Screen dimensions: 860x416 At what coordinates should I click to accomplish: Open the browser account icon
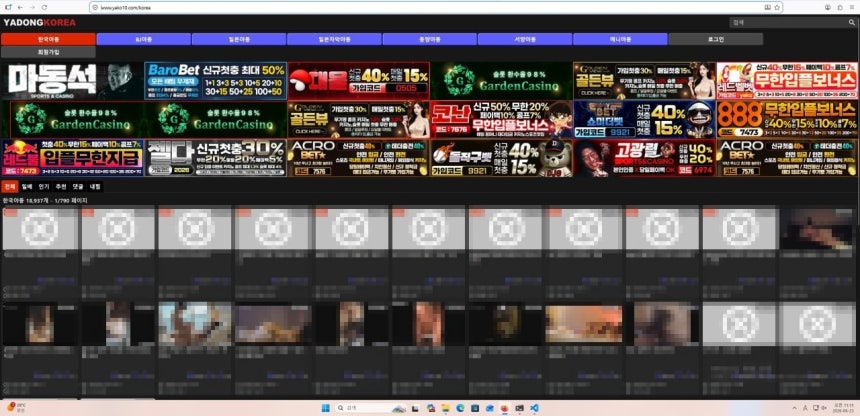828,8
